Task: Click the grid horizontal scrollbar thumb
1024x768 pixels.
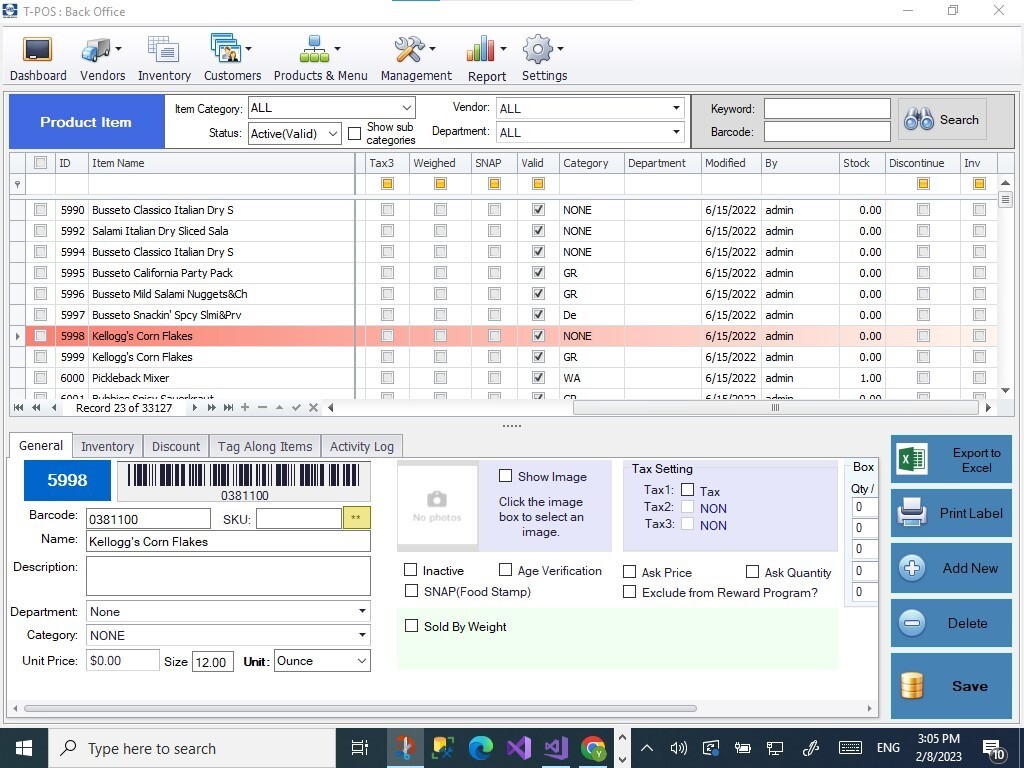Action: (x=775, y=408)
